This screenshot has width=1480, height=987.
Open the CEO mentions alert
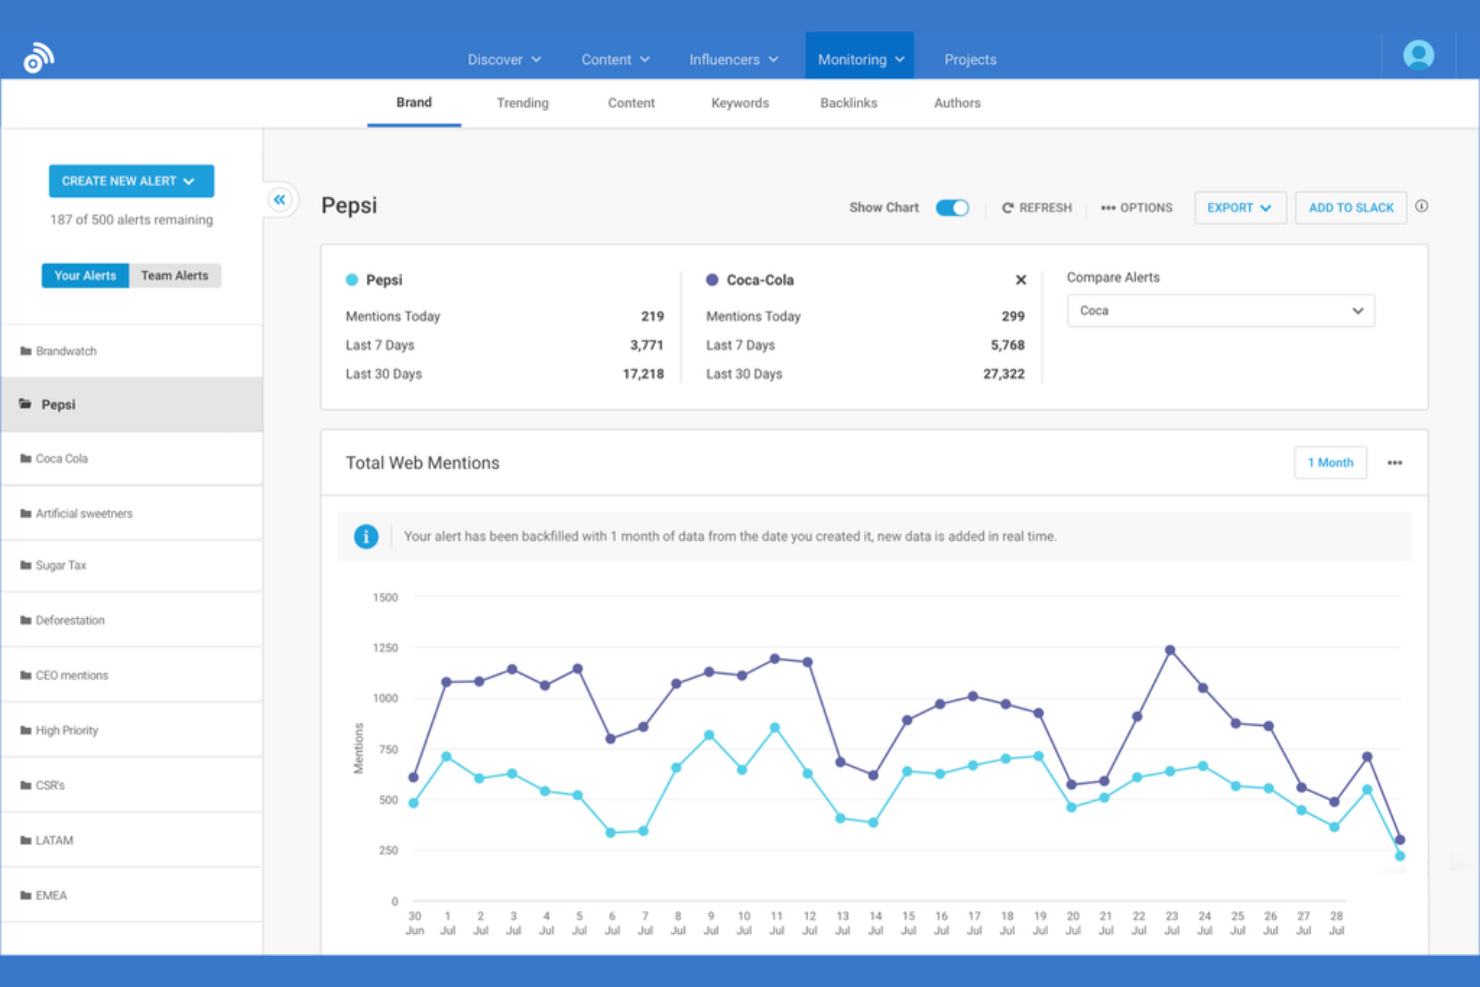tap(131, 675)
